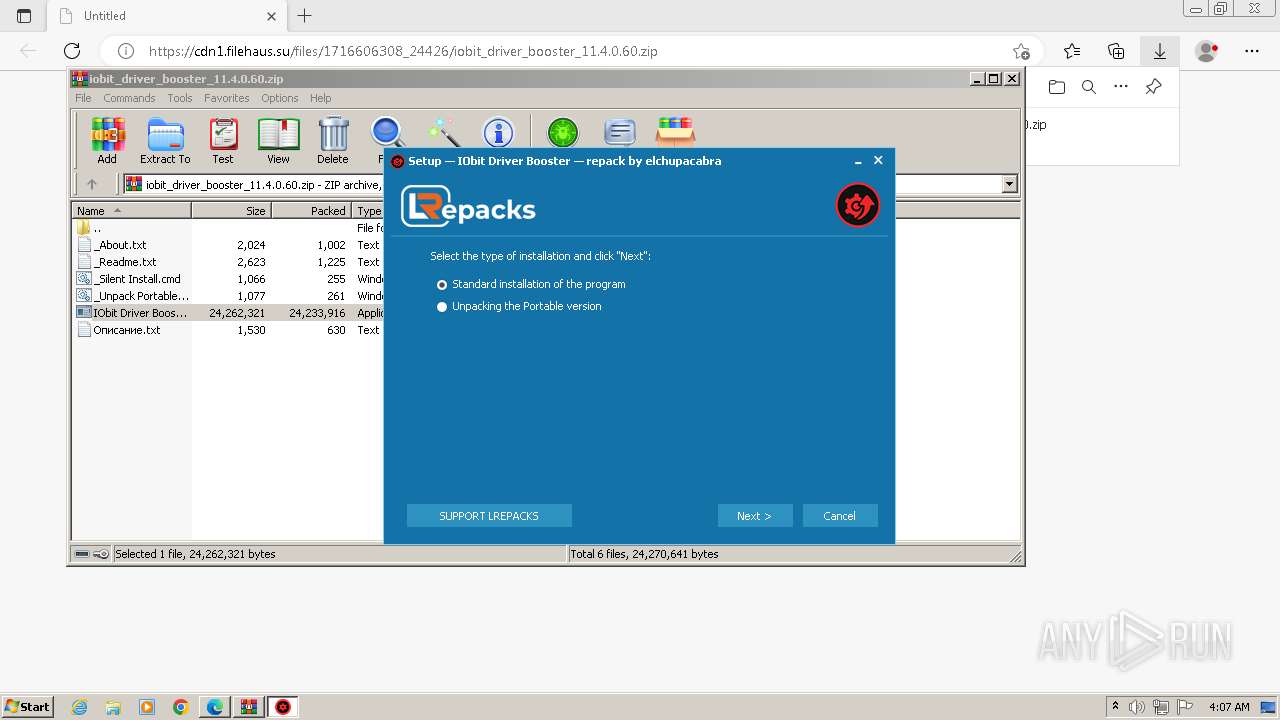Open browser profile avatar
The height and width of the screenshot is (720, 1280).
[1207, 51]
